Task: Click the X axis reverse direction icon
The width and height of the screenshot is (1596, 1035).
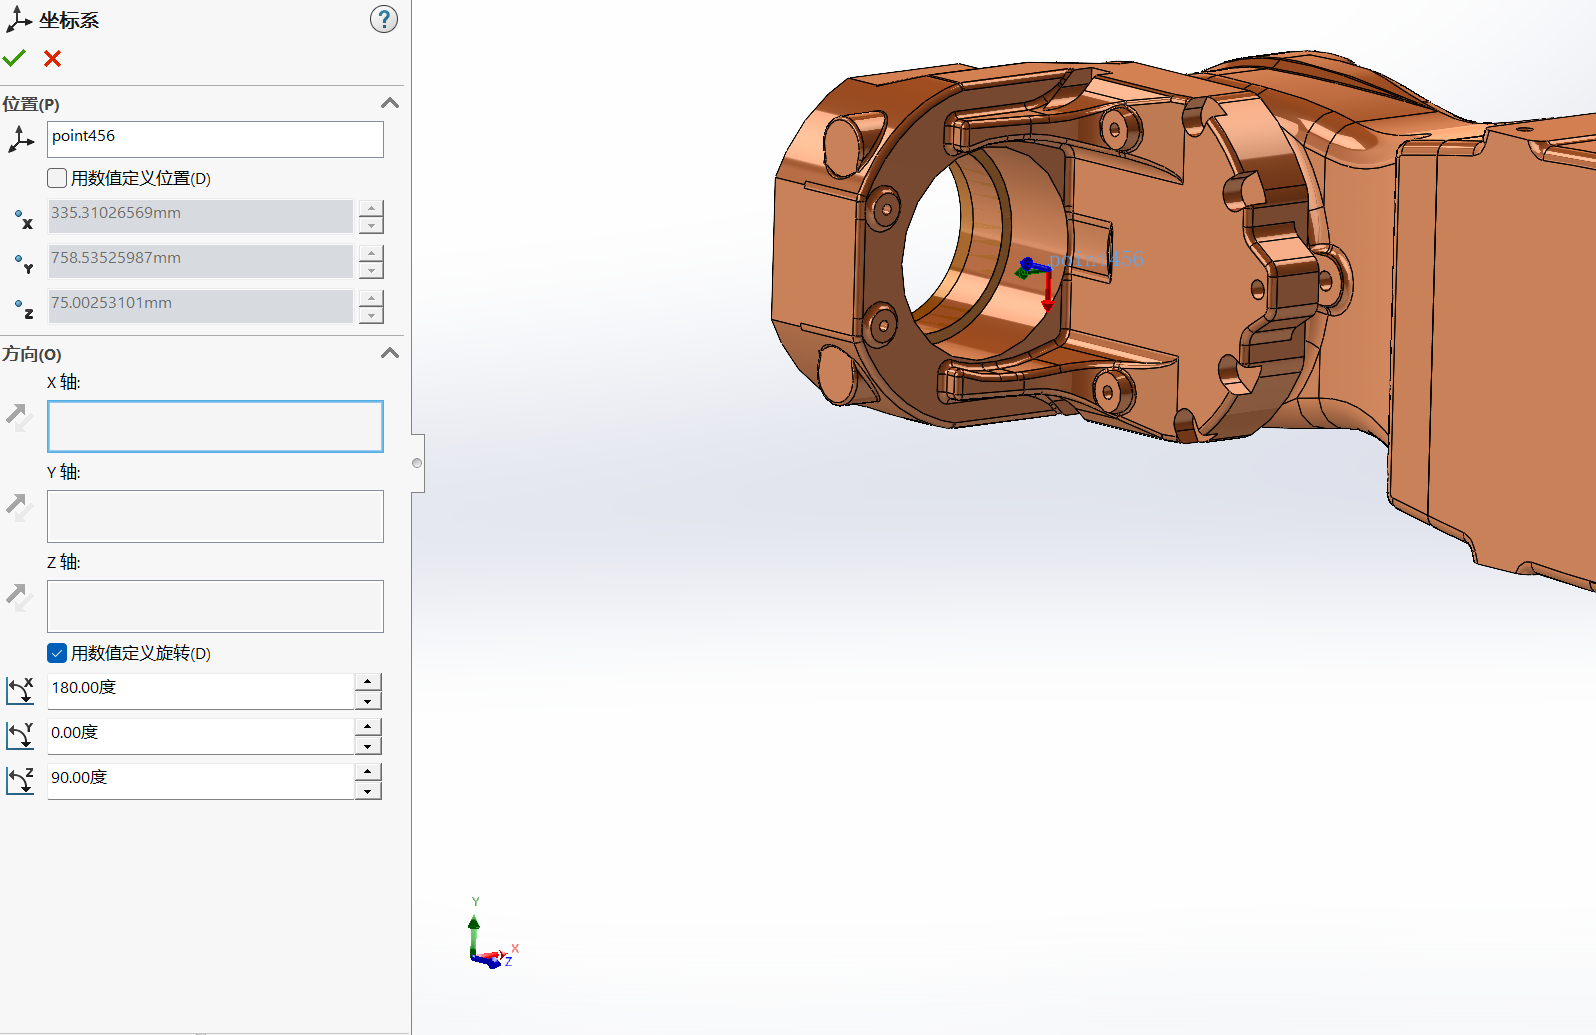Action: tap(19, 417)
